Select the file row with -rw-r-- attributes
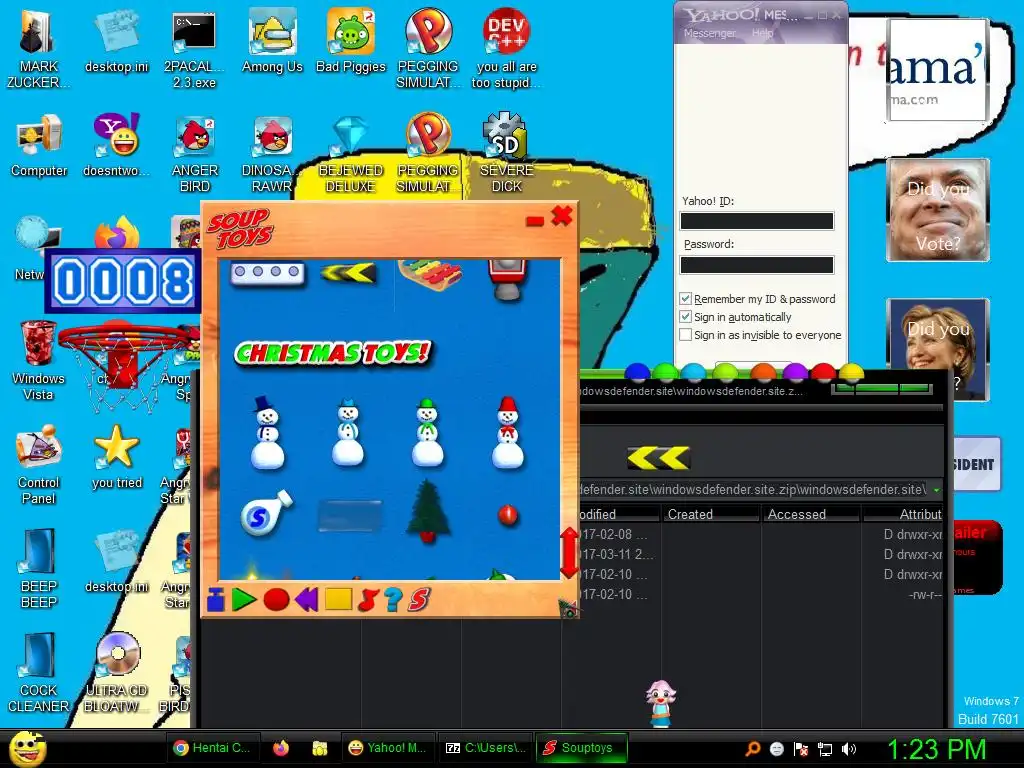Image resolution: width=1024 pixels, height=768 pixels. point(761,594)
